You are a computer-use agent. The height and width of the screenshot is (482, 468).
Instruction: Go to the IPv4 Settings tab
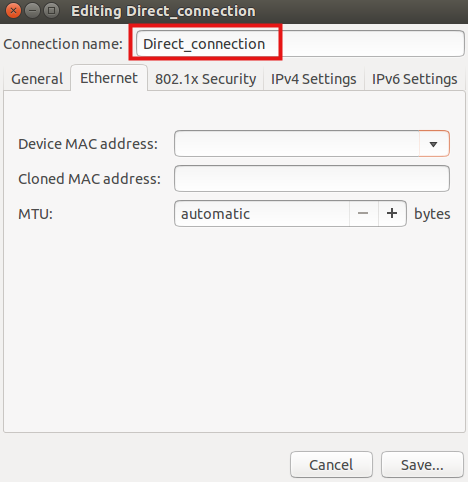pos(314,79)
